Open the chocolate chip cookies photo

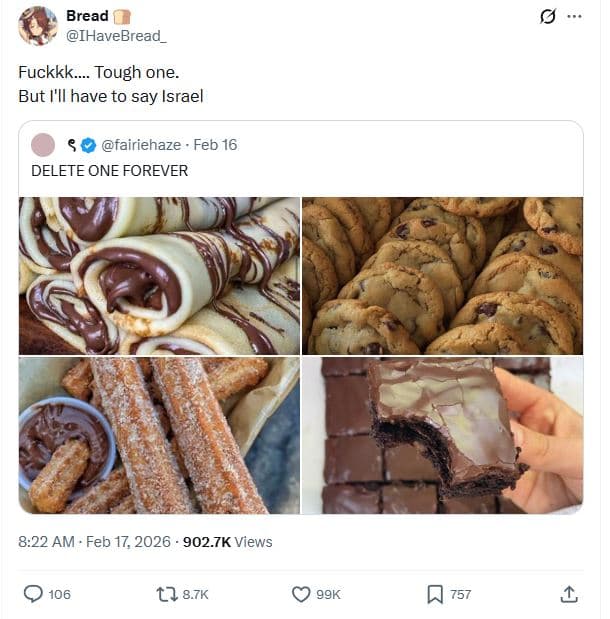[442, 275]
